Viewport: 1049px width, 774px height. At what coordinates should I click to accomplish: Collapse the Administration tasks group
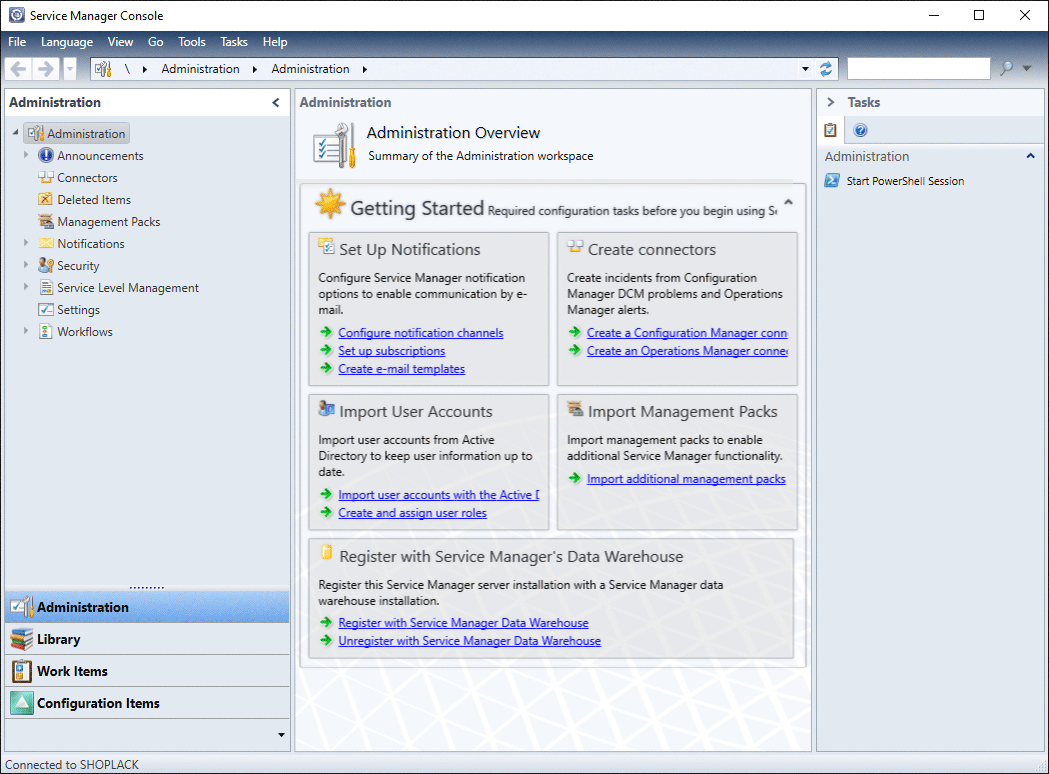[1030, 156]
